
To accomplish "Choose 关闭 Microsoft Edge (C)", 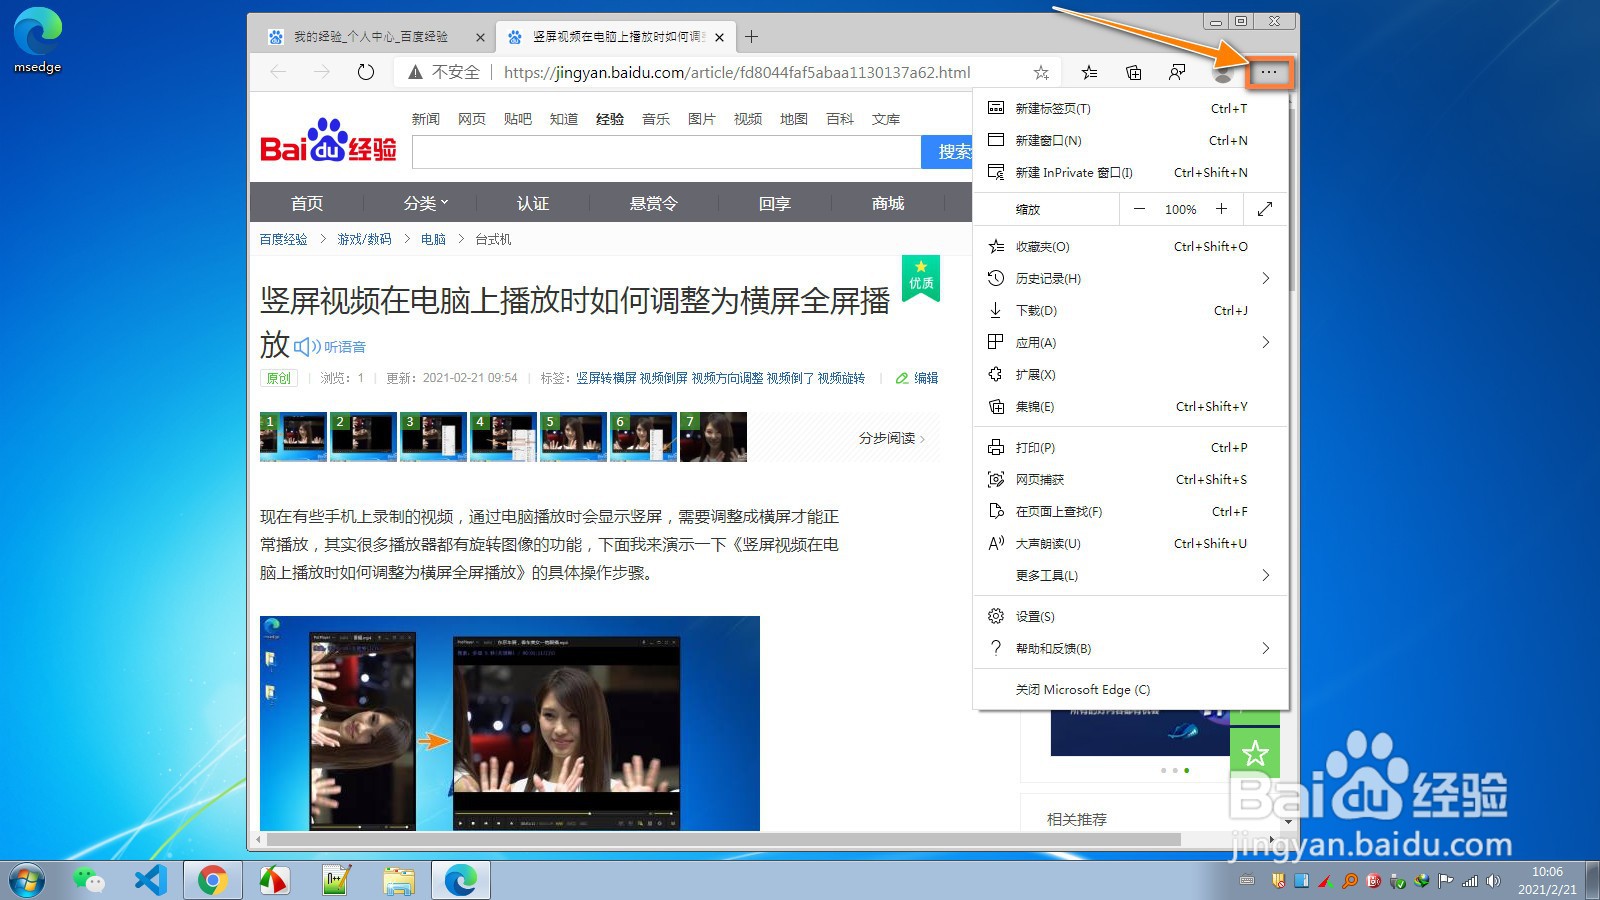I will (1130, 689).
